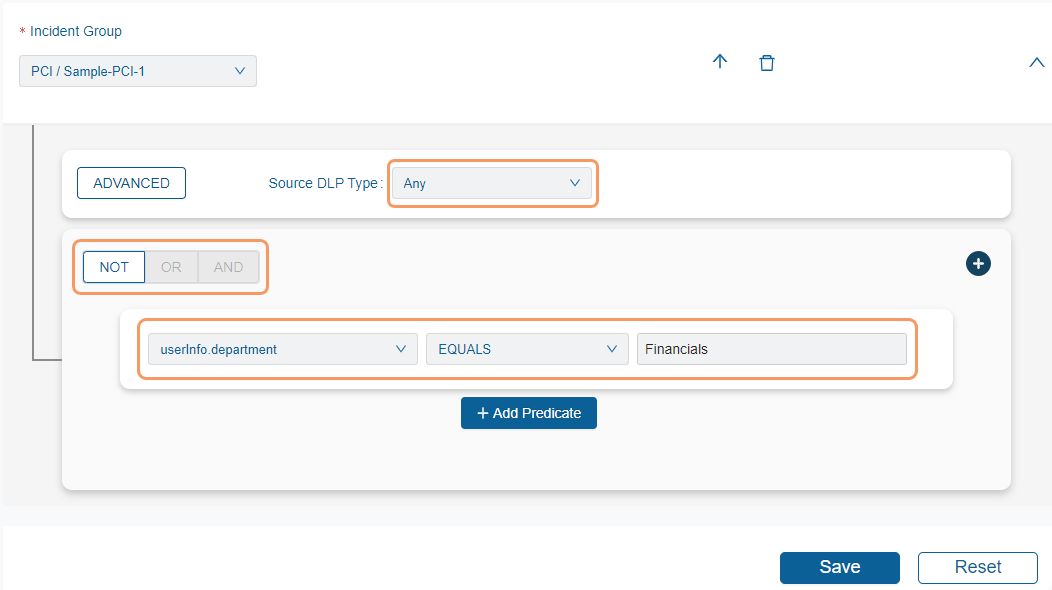The height and width of the screenshot is (590, 1052).
Task: Change the EQUALS comparison operator
Action: click(x=527, y=348)
